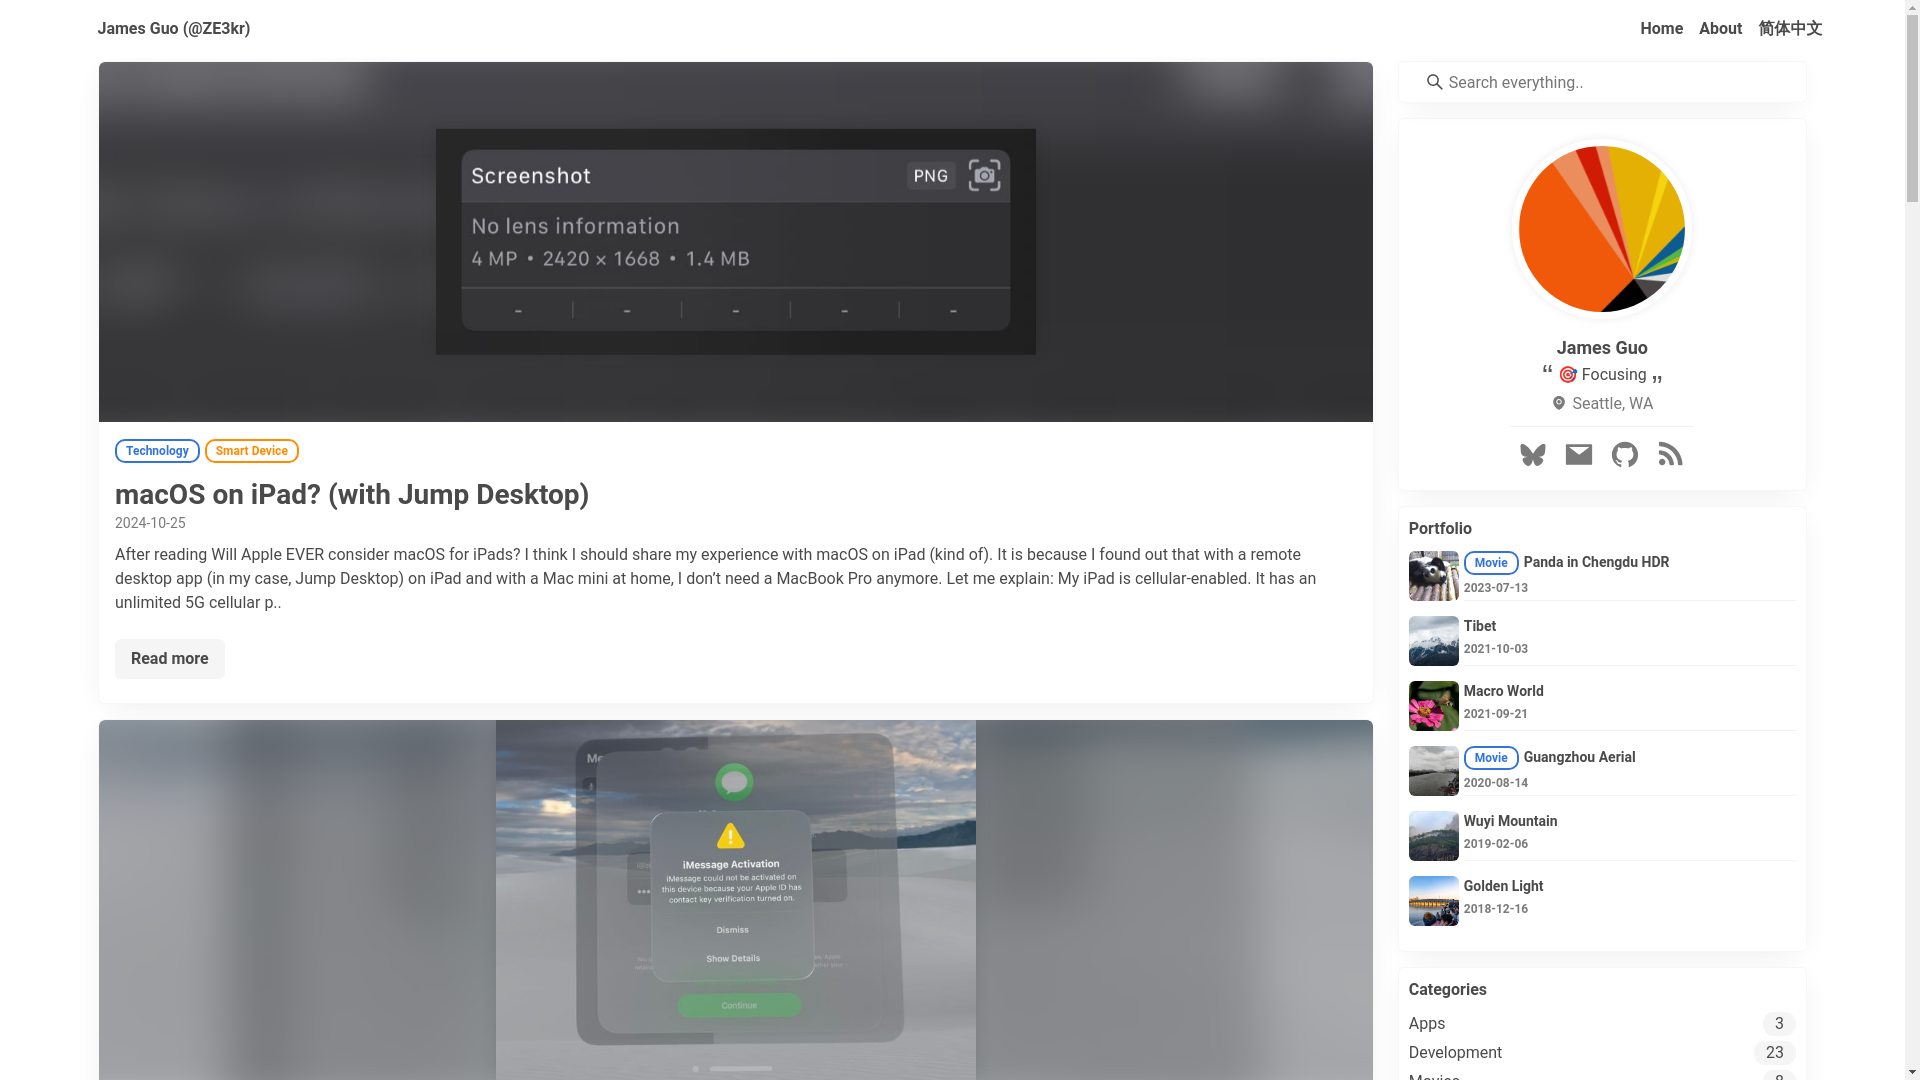The width and height of the screenshot is (1920, 1080).
Task: Click the James Guo (@ZE3kr) site title
Action: pyautogui.click(x=174, y=29)
